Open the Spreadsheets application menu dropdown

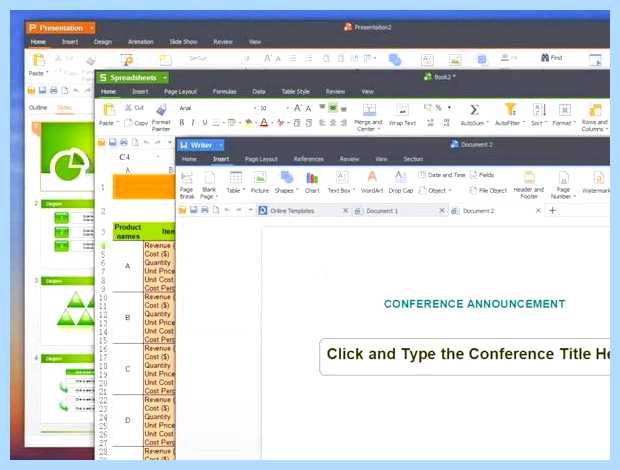(164, 77)
